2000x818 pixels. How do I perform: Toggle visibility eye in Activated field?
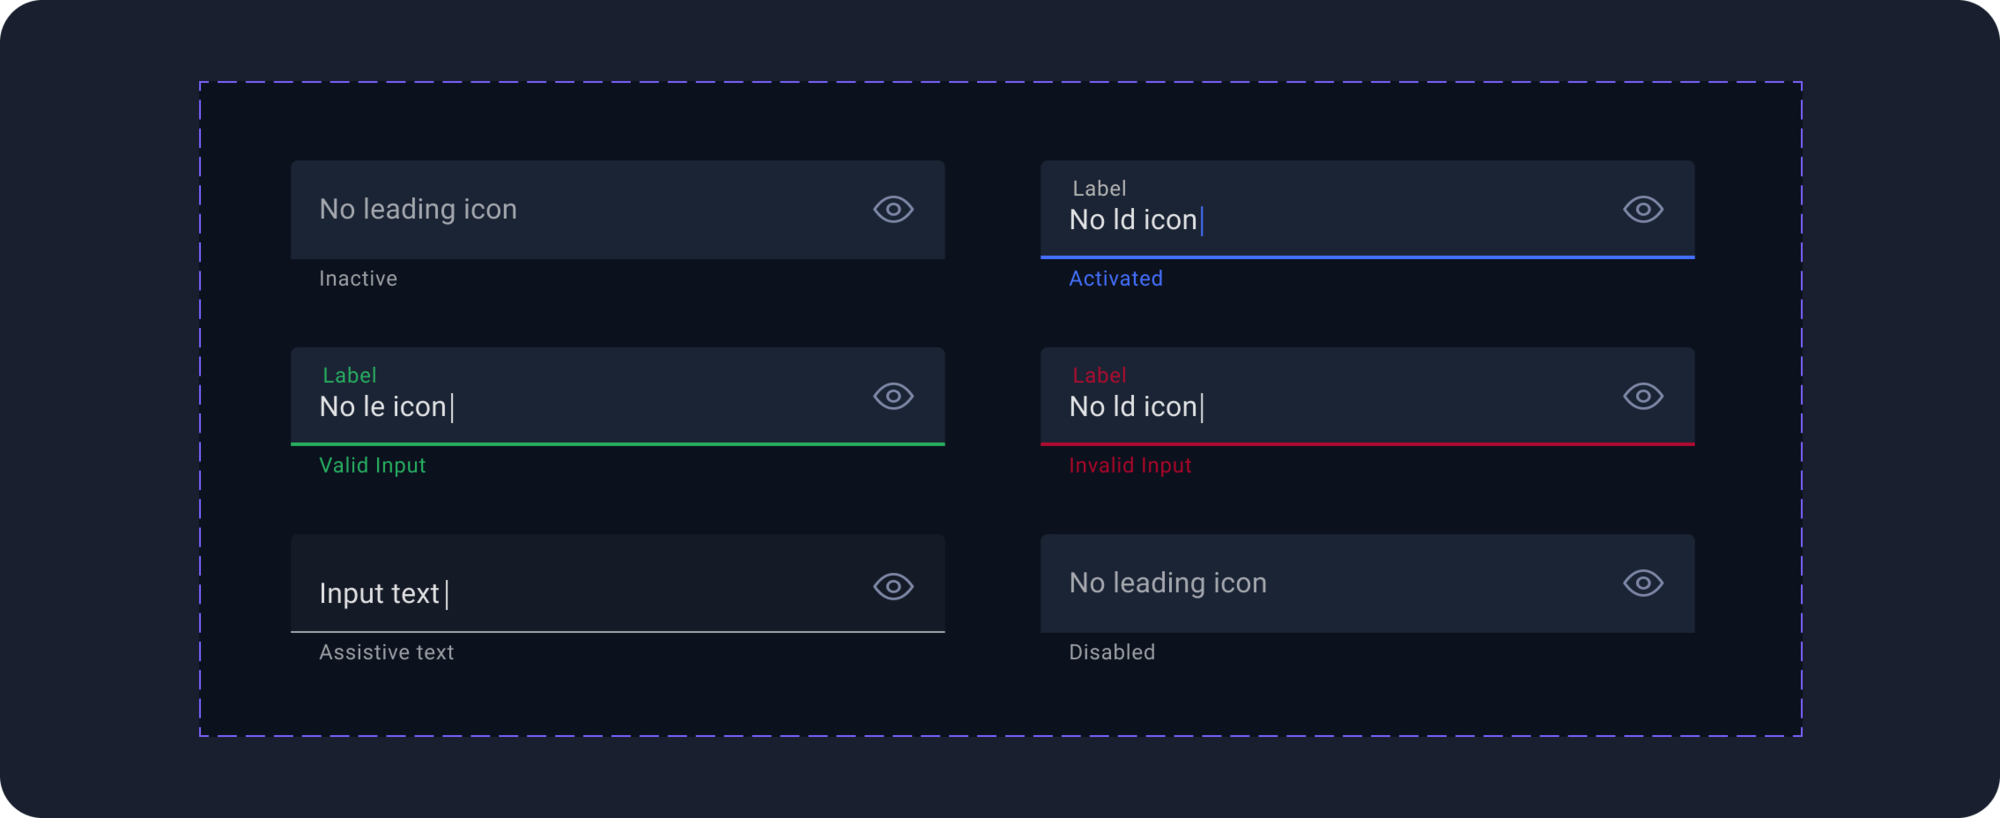[1643, 209]
